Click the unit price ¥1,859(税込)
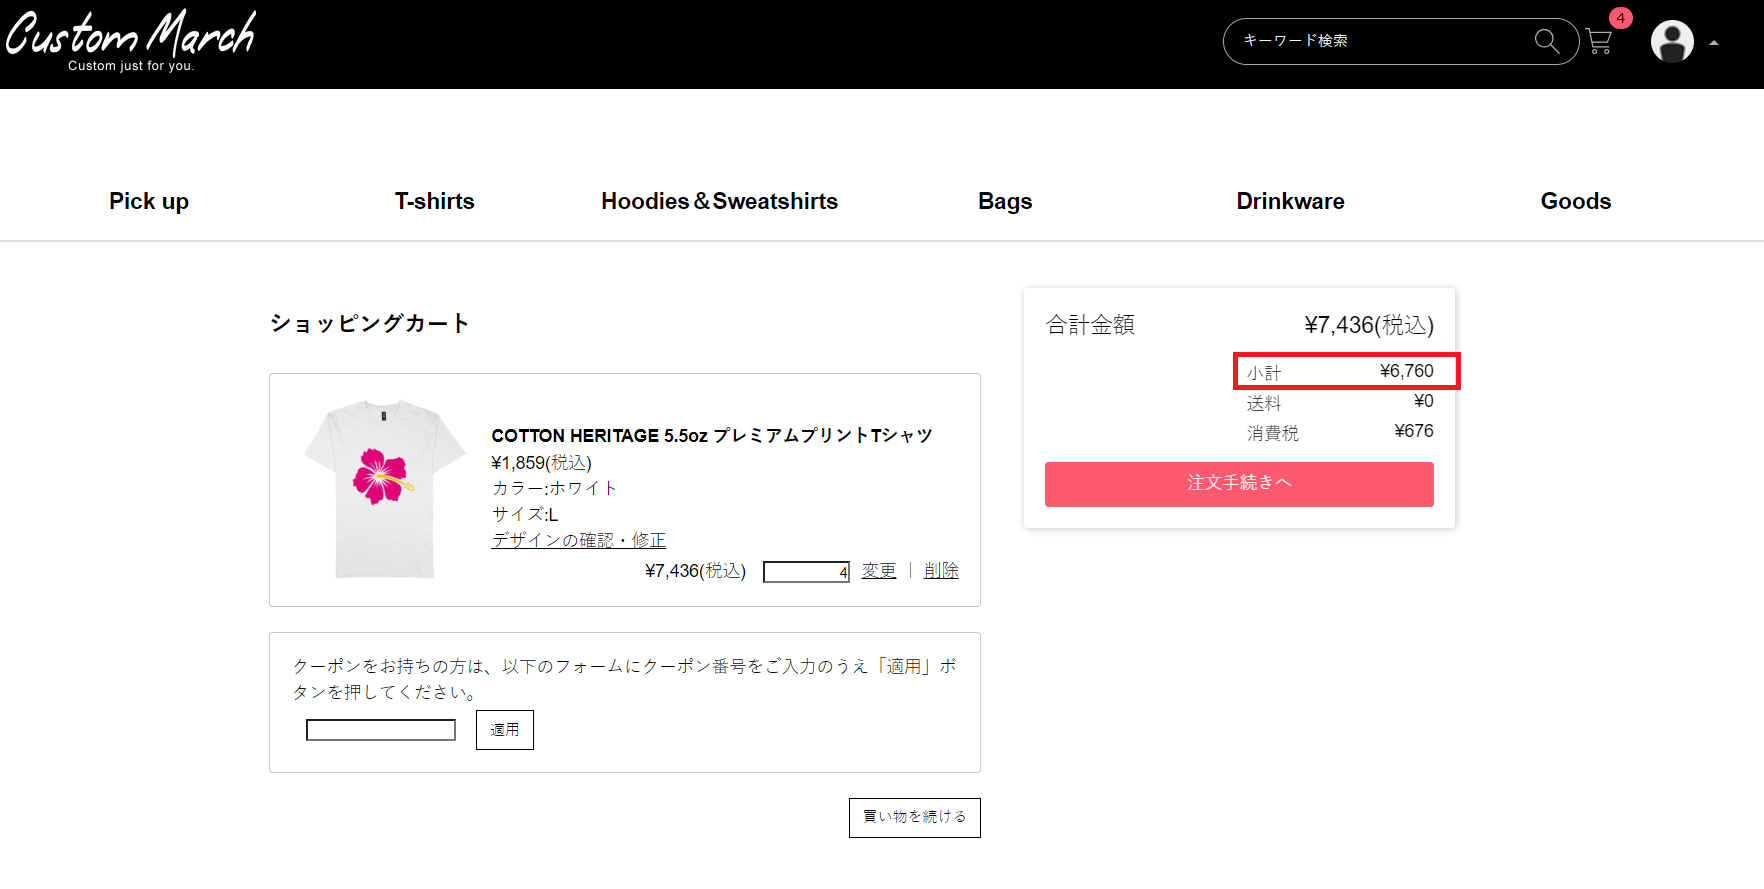The width and height of the screenshot is (1764, 889). click(x=541, y=463)
